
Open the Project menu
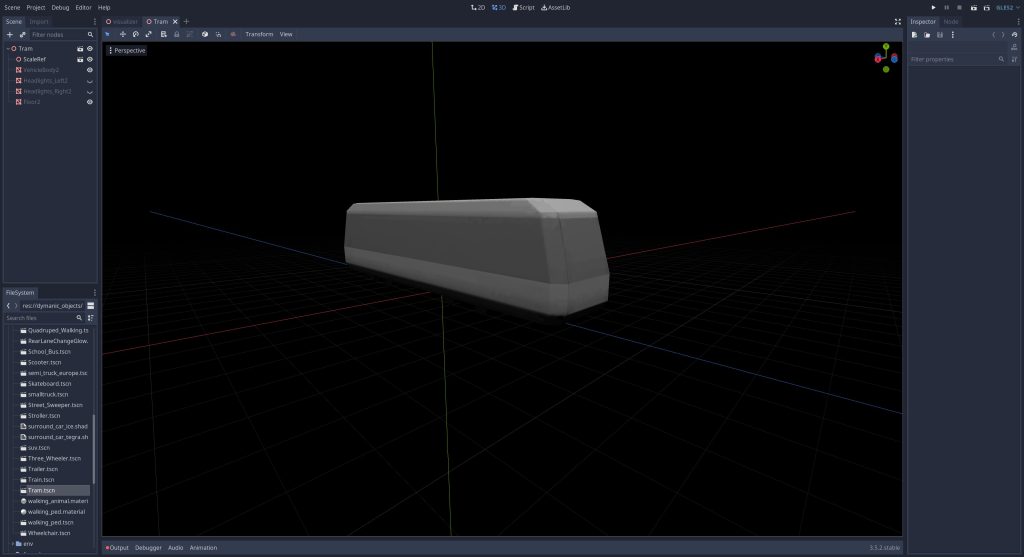(x=36, y=7)
